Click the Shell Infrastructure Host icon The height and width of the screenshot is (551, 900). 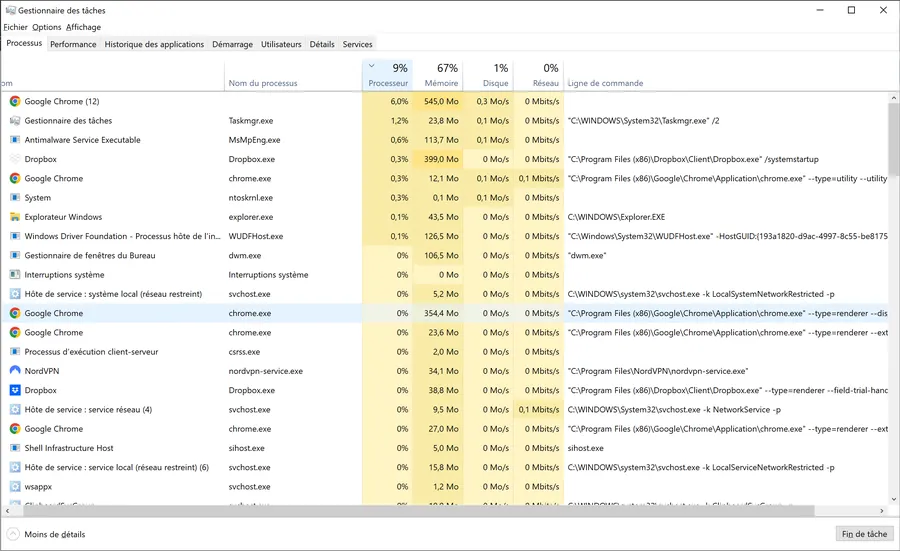click(15, 448)
